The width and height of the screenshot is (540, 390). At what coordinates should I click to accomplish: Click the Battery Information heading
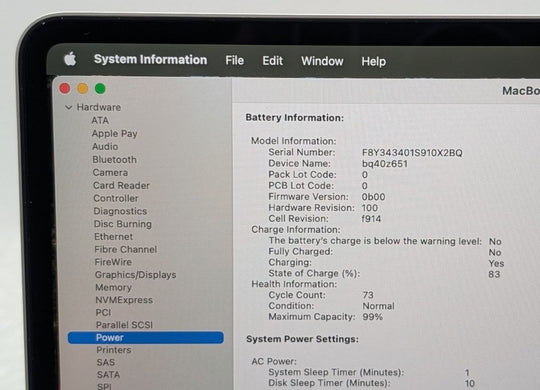click(294, 118)
